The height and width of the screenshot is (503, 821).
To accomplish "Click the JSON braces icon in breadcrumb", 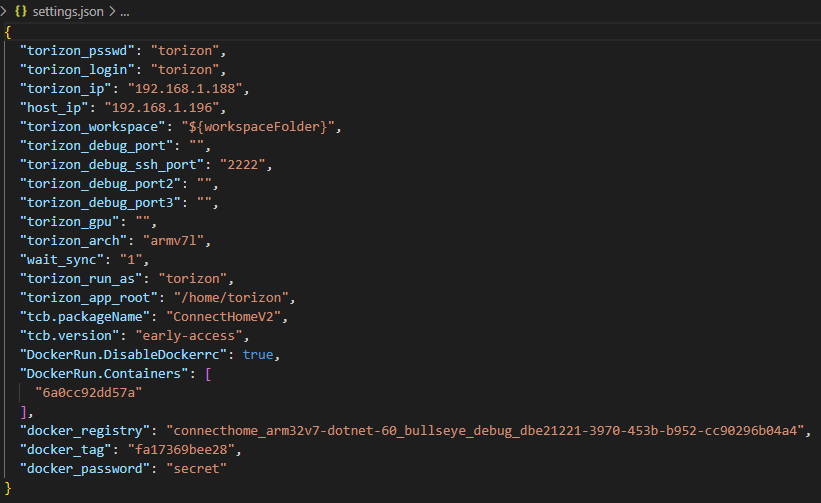I will tap(21, 11).
